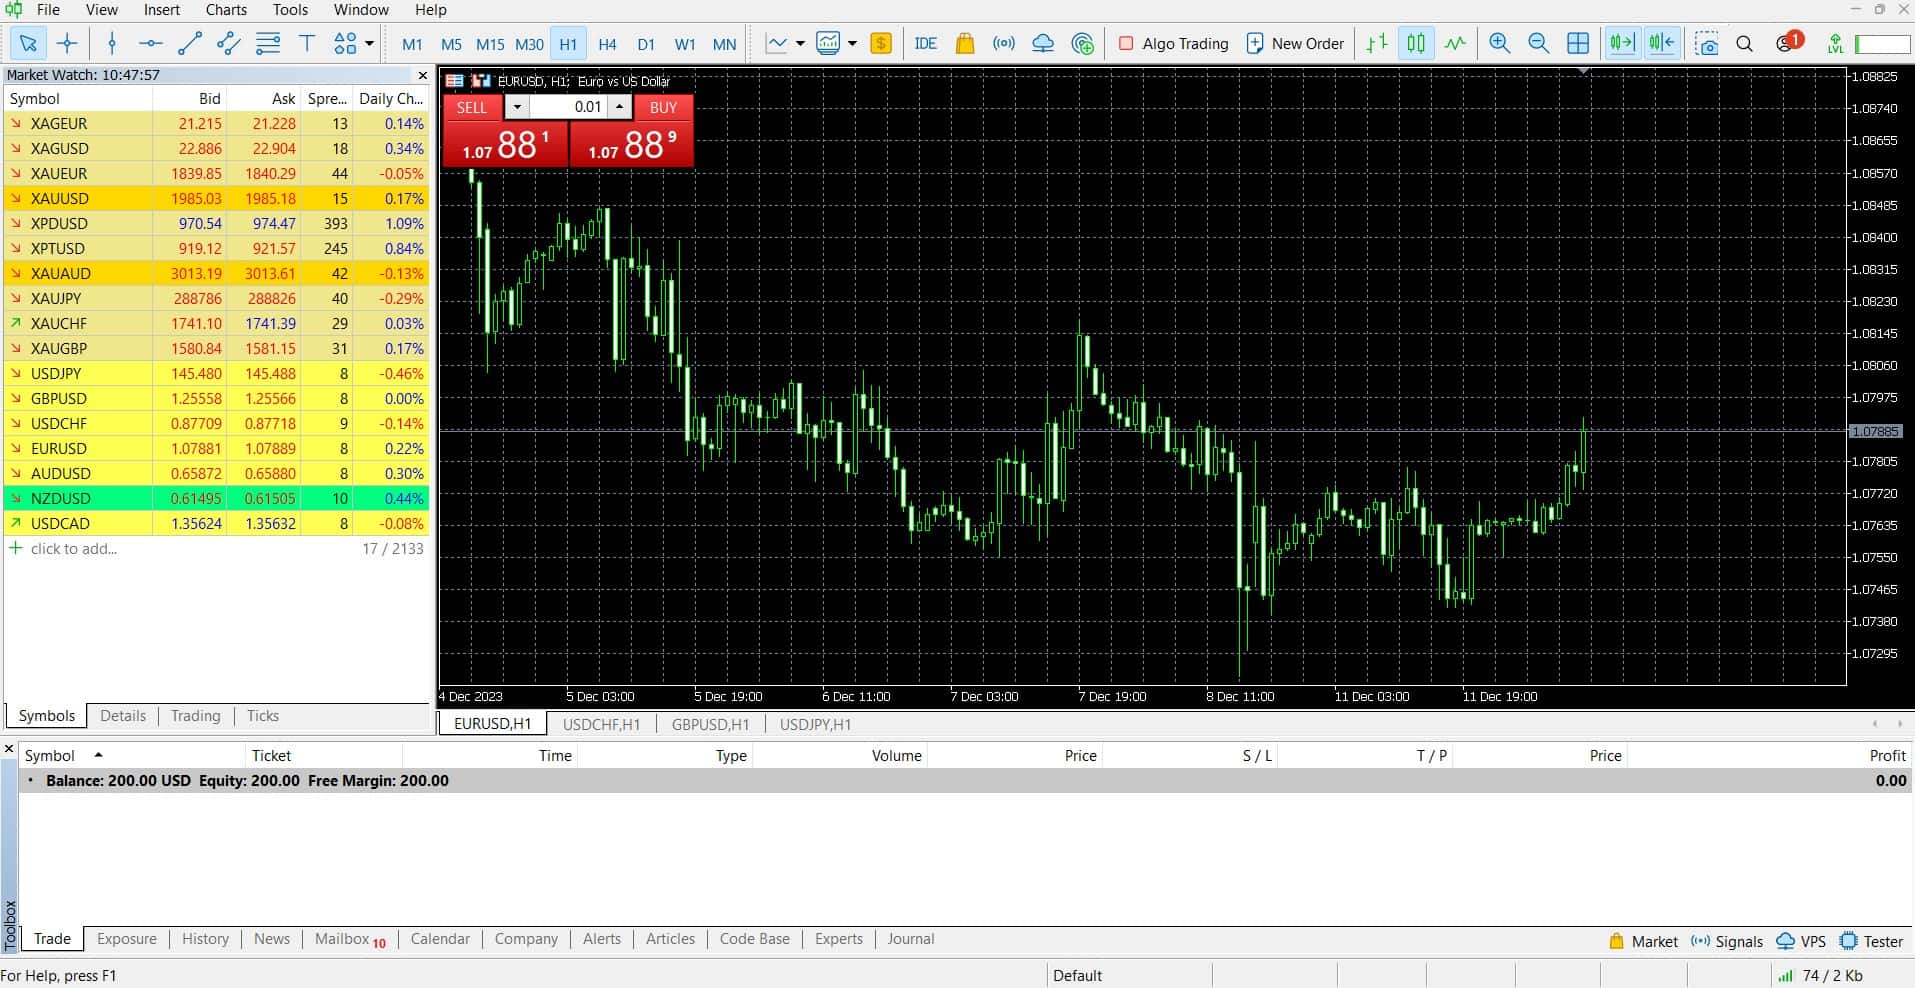Activate the crosshair tool

coord(67,43)
